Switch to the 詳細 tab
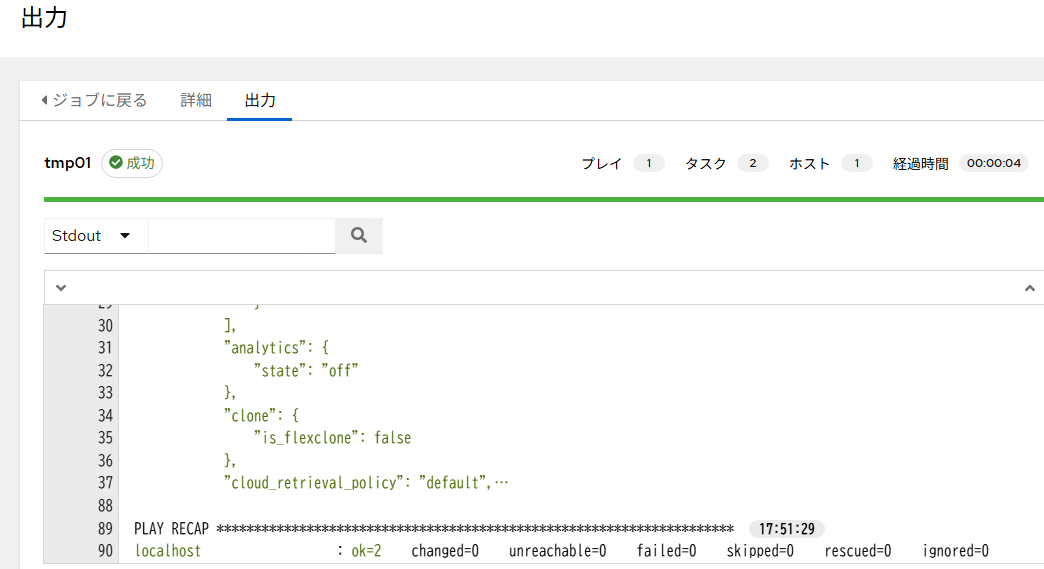1044x569 pixels. [x=196, y=100]
